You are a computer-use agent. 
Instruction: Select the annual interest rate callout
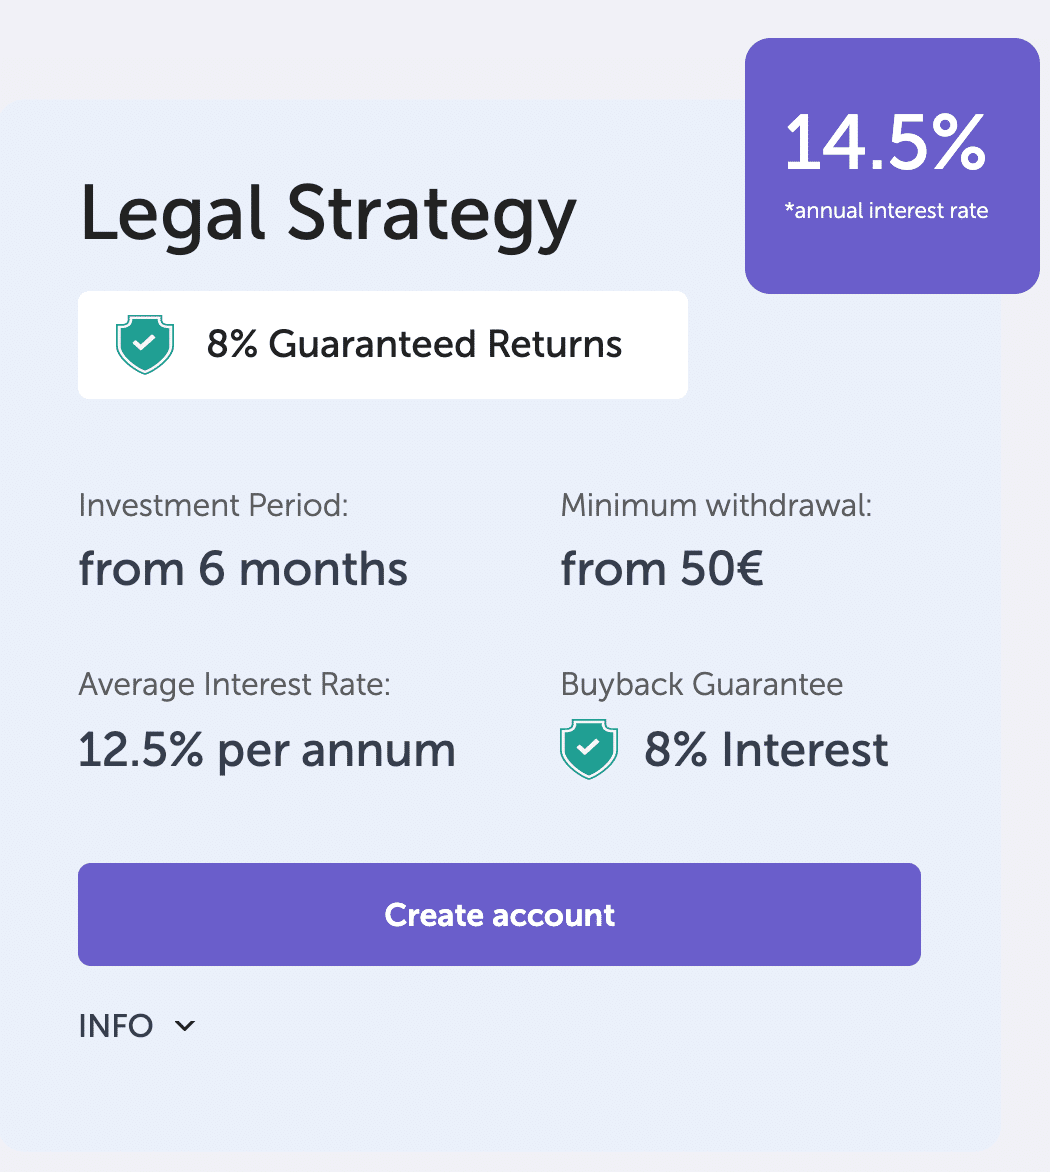coord(887,210)
